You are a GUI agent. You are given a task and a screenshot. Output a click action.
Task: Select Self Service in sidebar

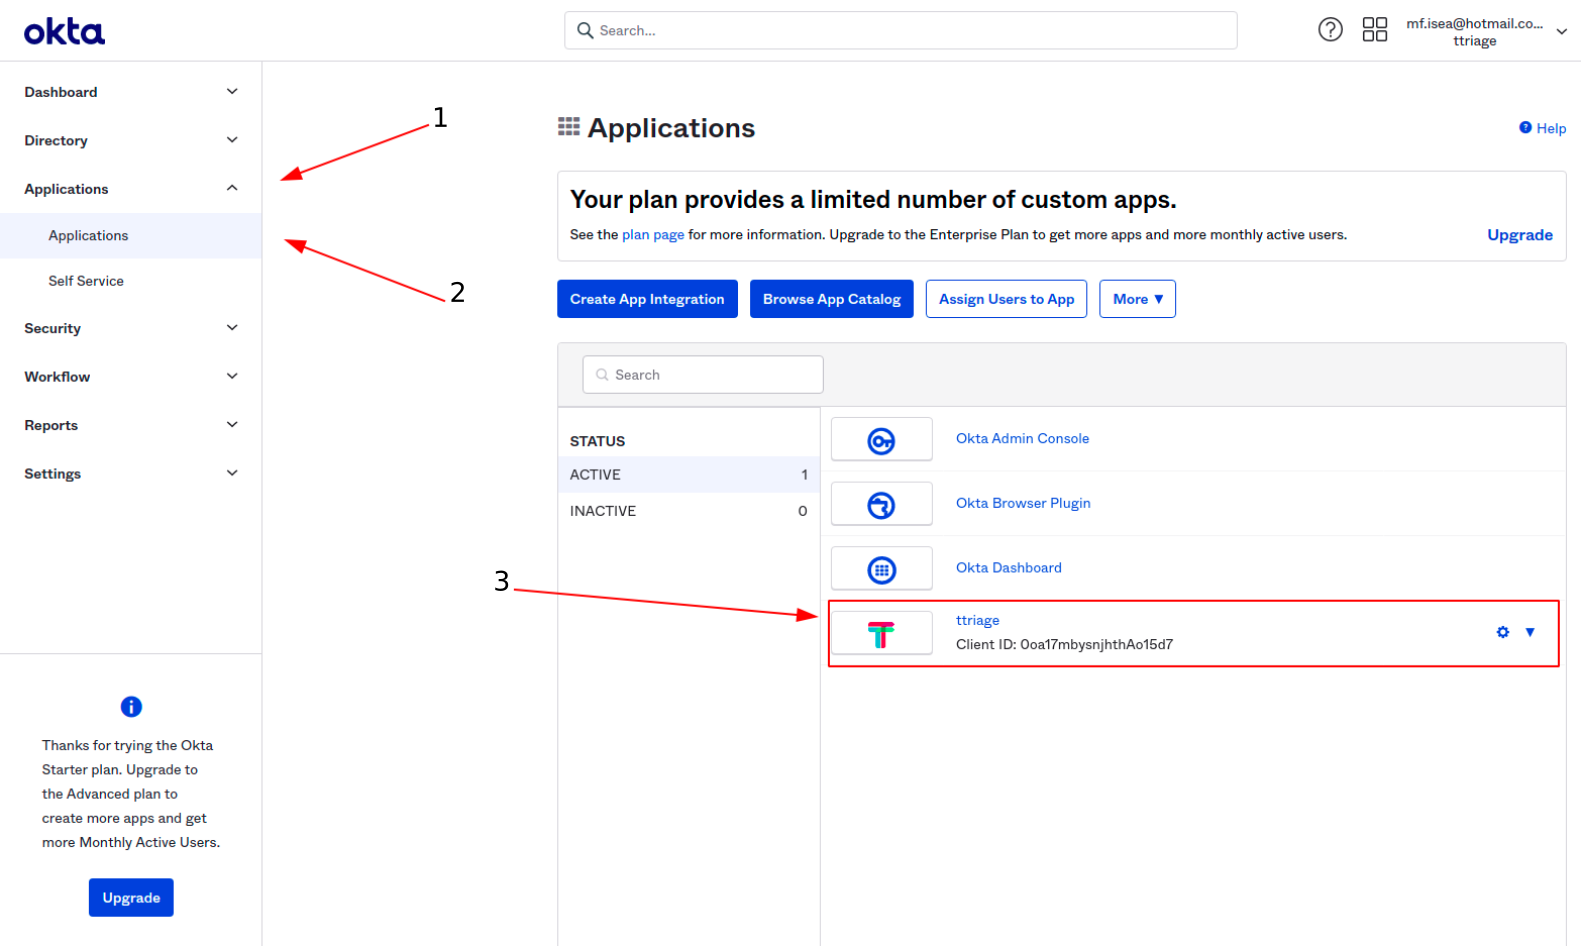131,281
